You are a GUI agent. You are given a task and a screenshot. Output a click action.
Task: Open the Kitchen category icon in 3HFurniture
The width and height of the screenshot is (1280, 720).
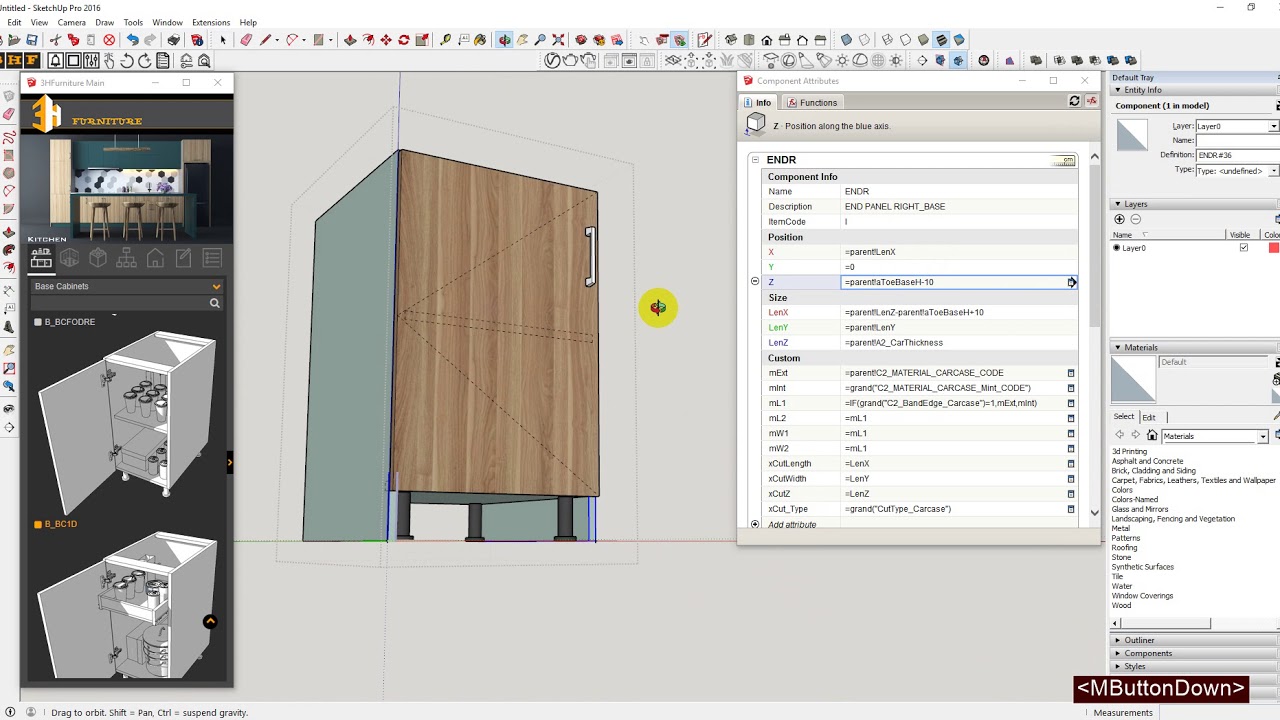(x=41, y=259)
